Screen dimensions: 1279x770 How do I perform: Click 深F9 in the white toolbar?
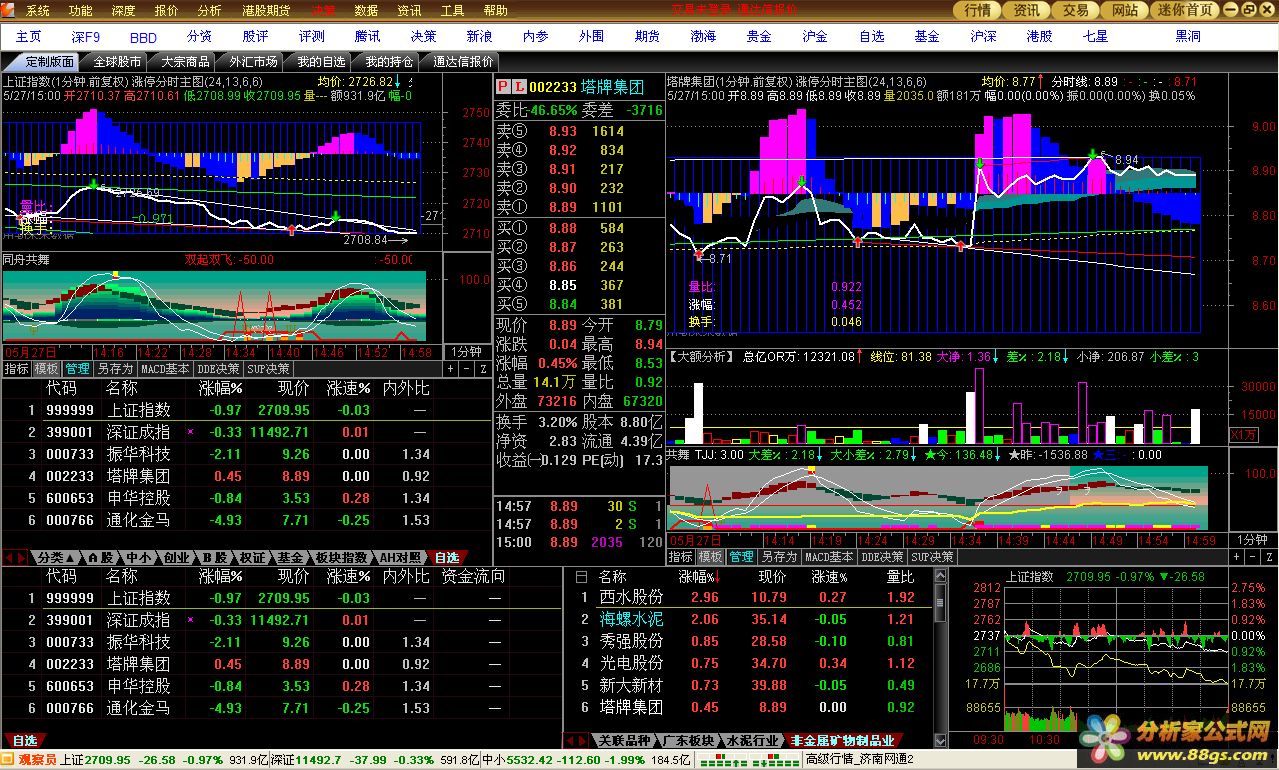pyautogui.click(x=86, y=36)
